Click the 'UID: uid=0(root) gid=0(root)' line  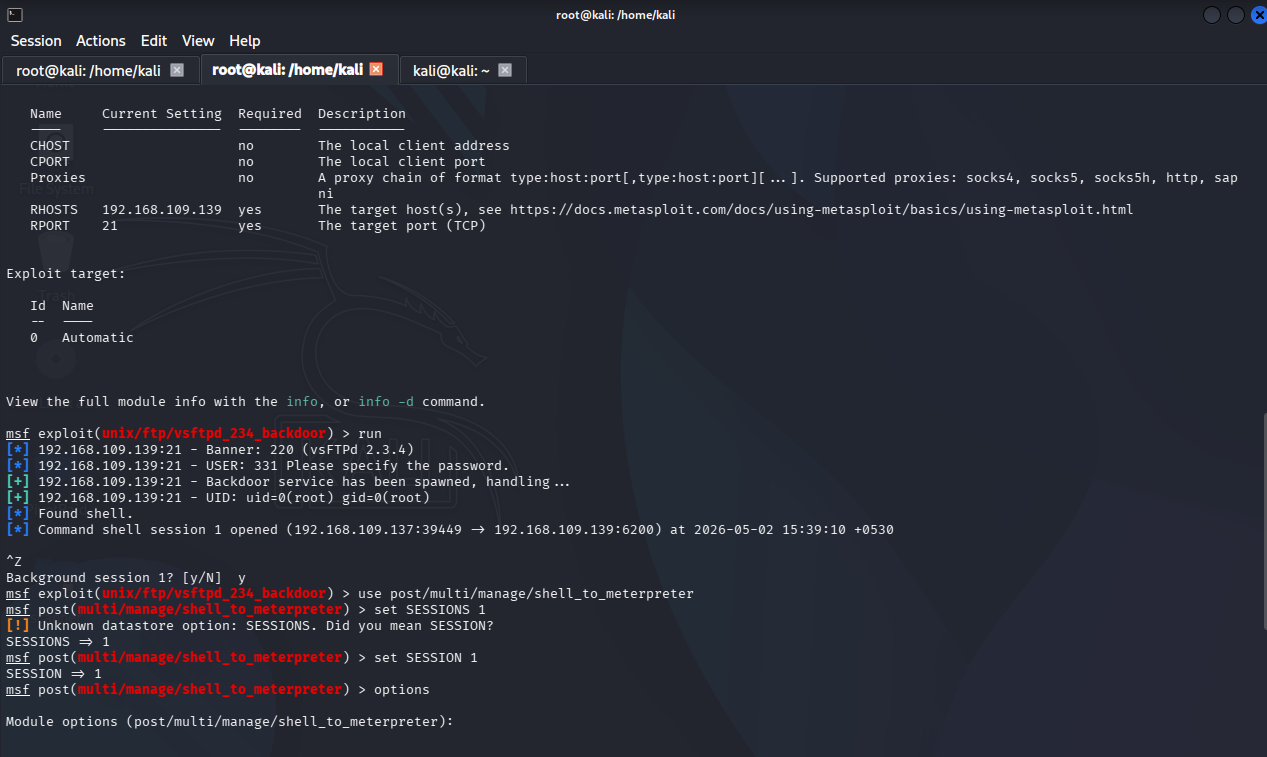[x=218, y=498]
